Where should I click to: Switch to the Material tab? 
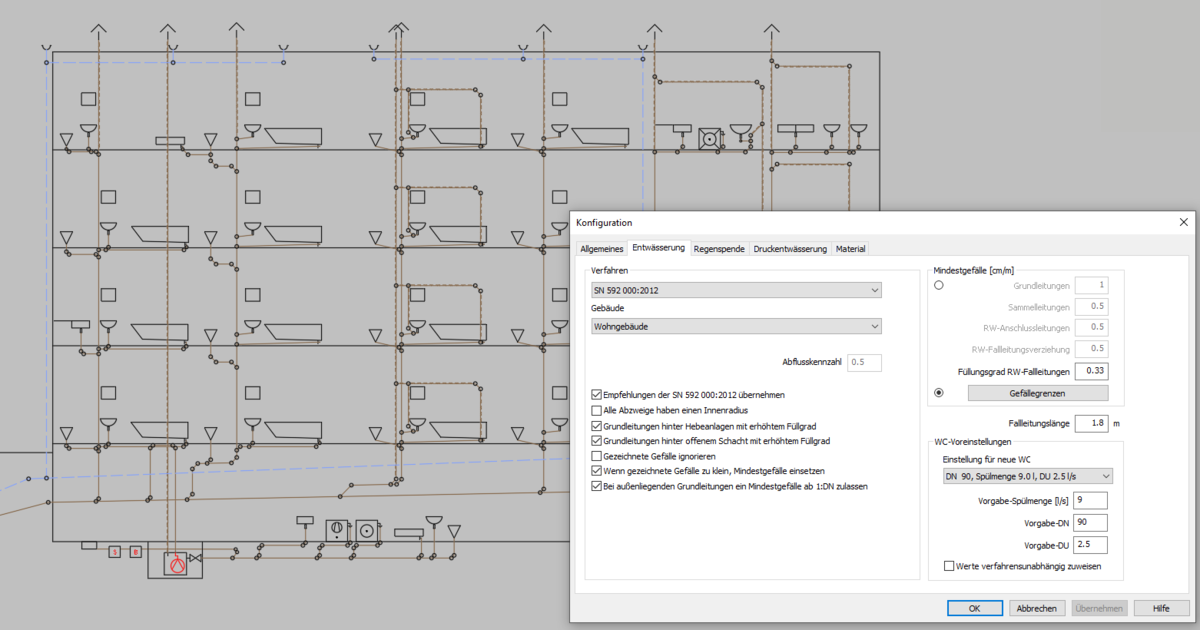point(850,248)
